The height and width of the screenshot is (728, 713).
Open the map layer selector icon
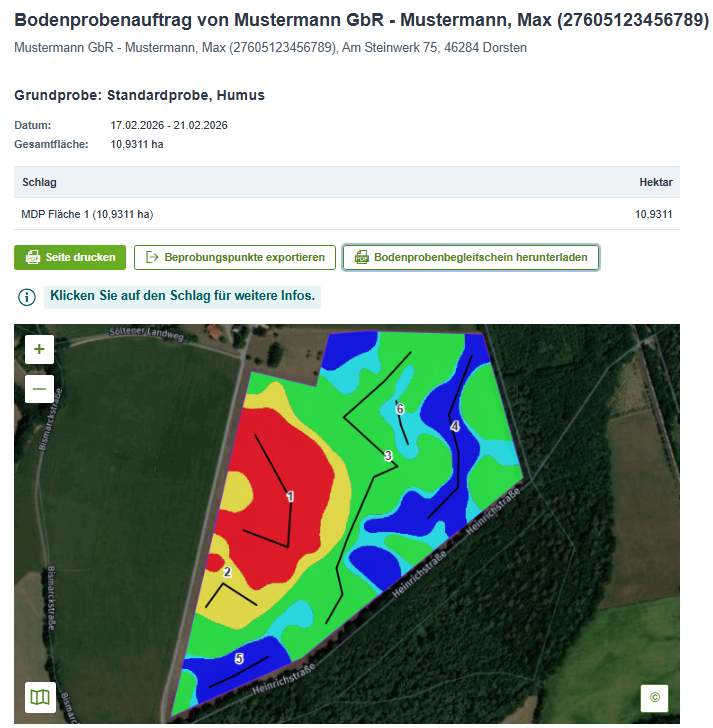coord(40,696)
